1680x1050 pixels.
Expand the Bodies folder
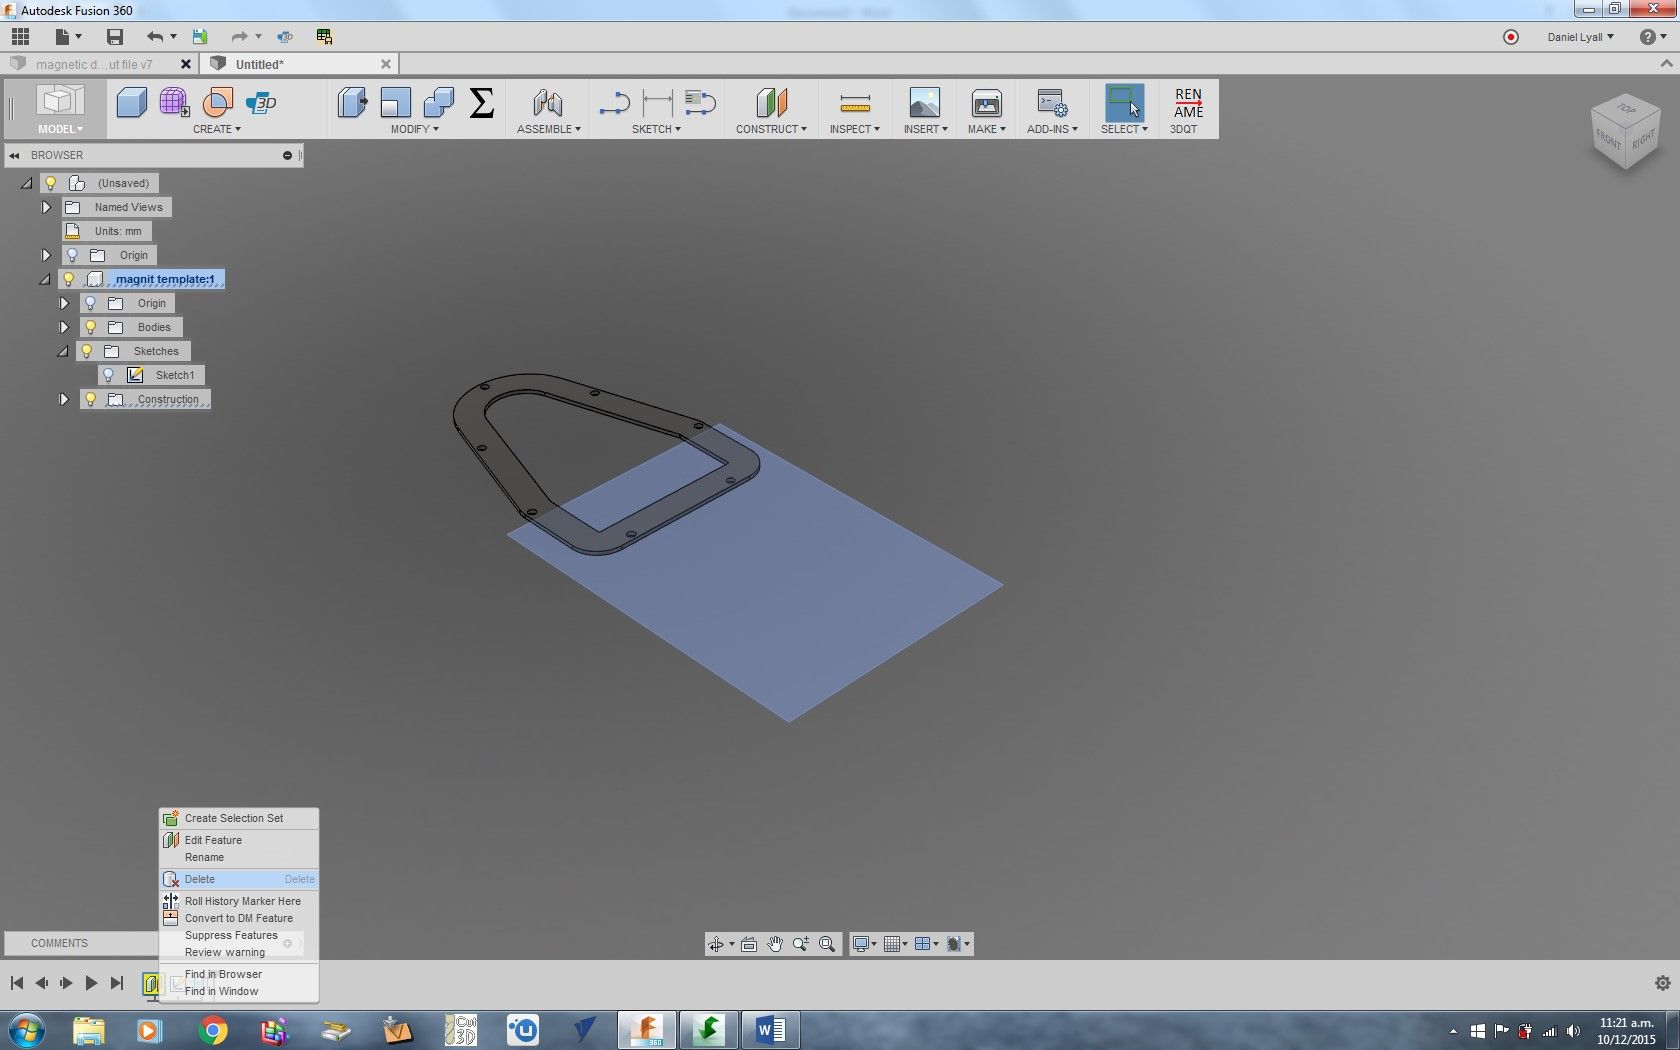(x=64, y=327)
